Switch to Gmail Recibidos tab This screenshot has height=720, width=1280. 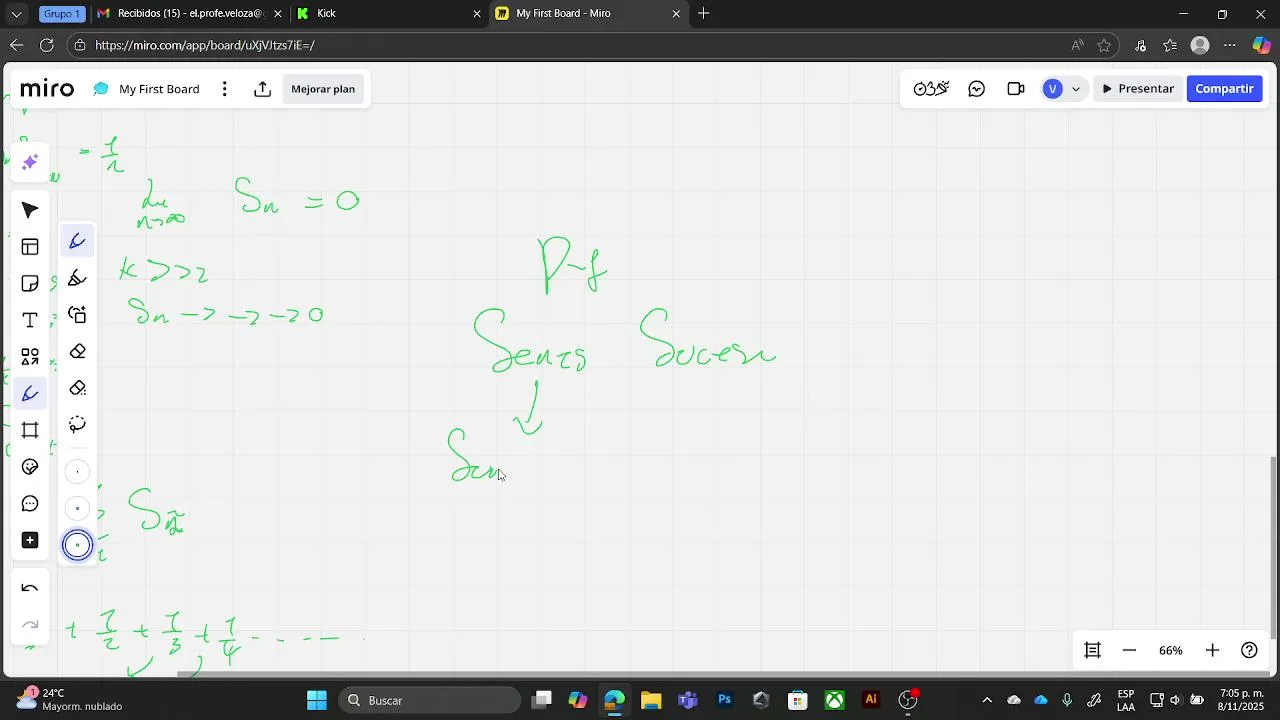pos(190,13)
